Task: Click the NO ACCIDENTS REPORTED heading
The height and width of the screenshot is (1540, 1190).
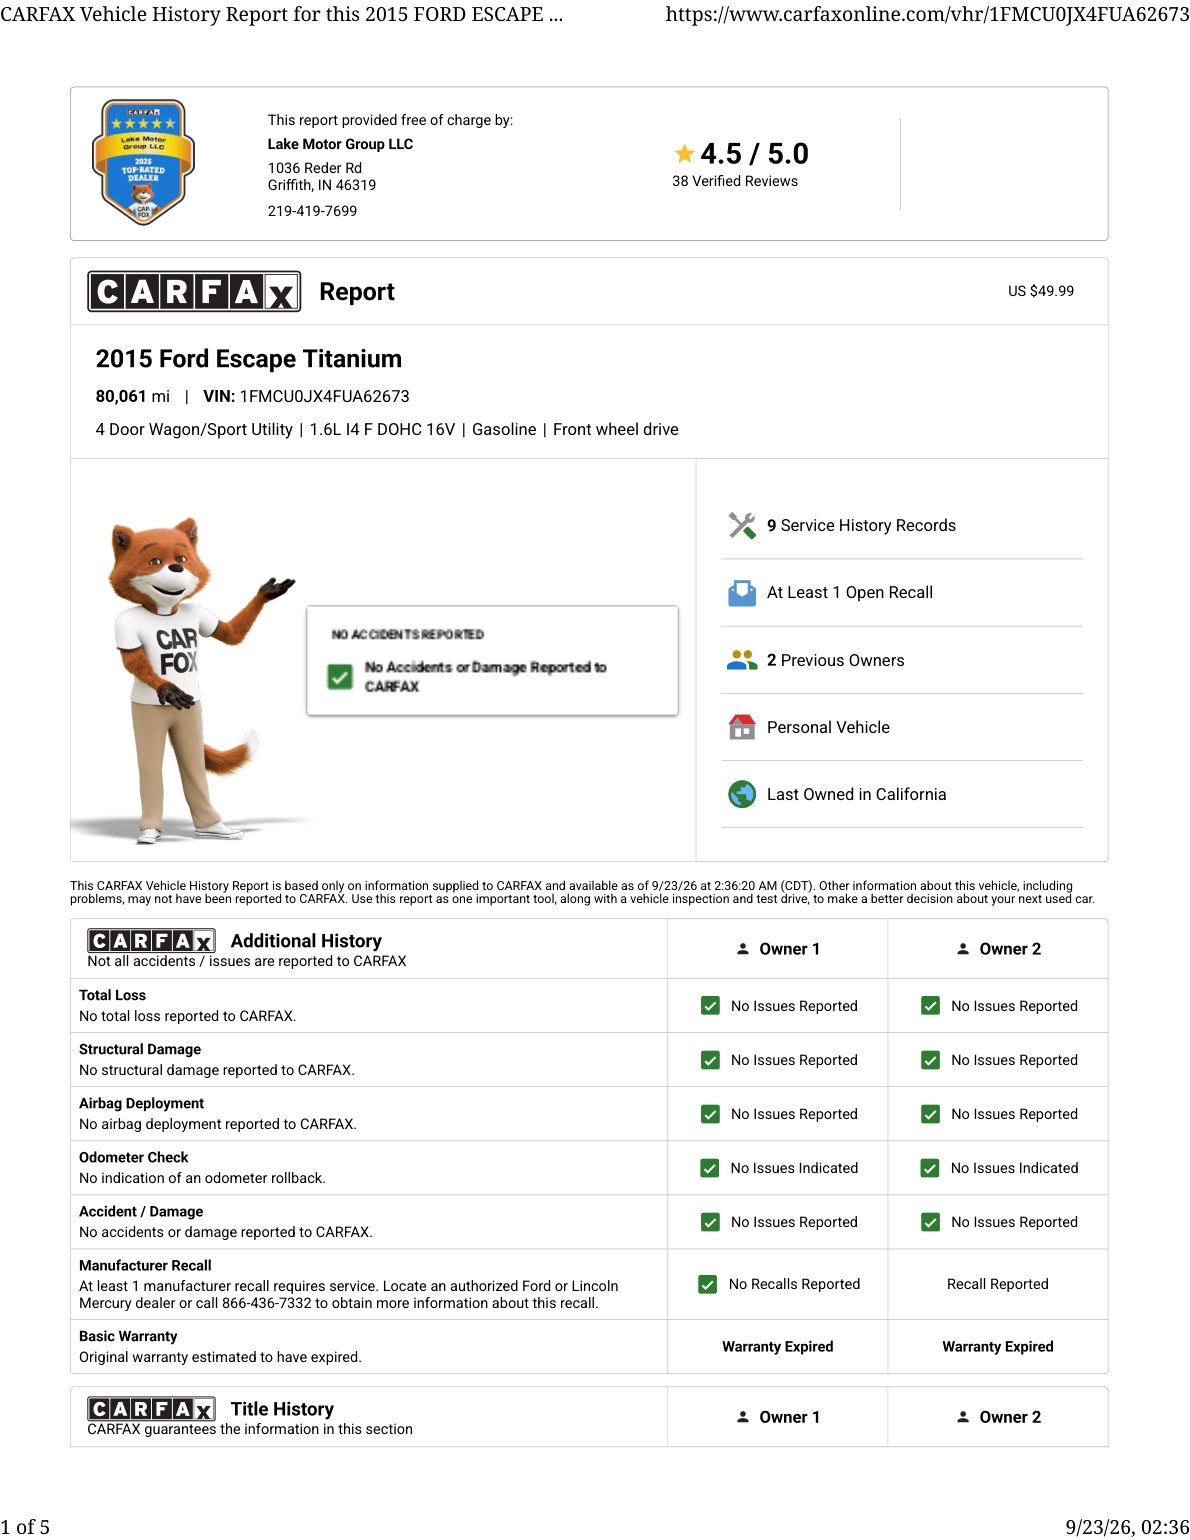Action: click(408, 635)
